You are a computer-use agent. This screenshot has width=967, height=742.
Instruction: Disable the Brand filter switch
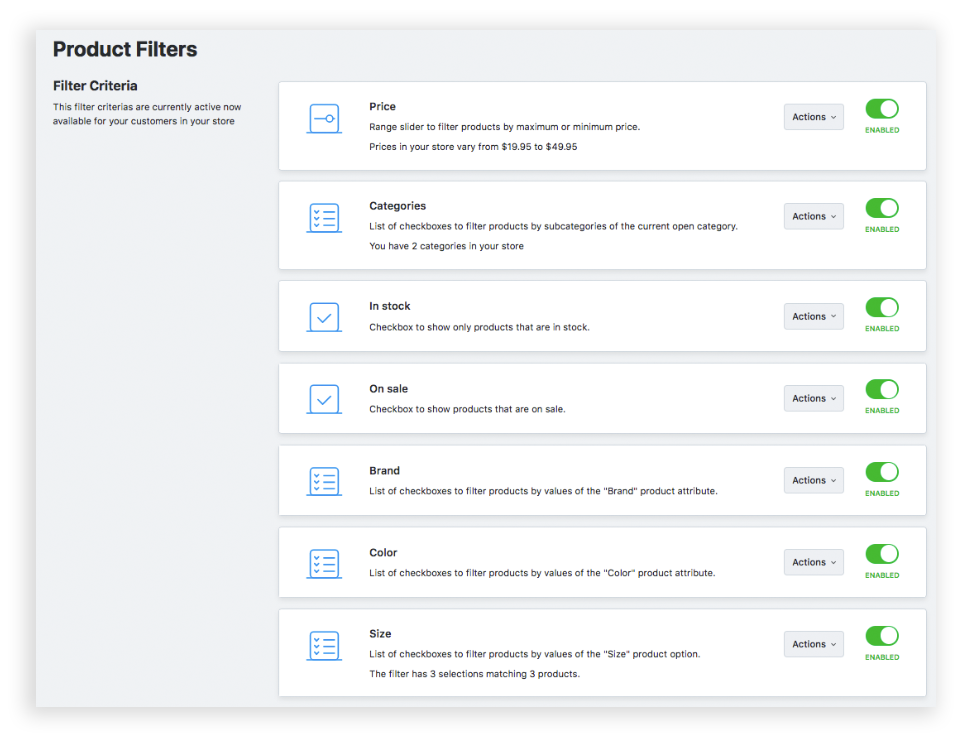click(882, 472)
